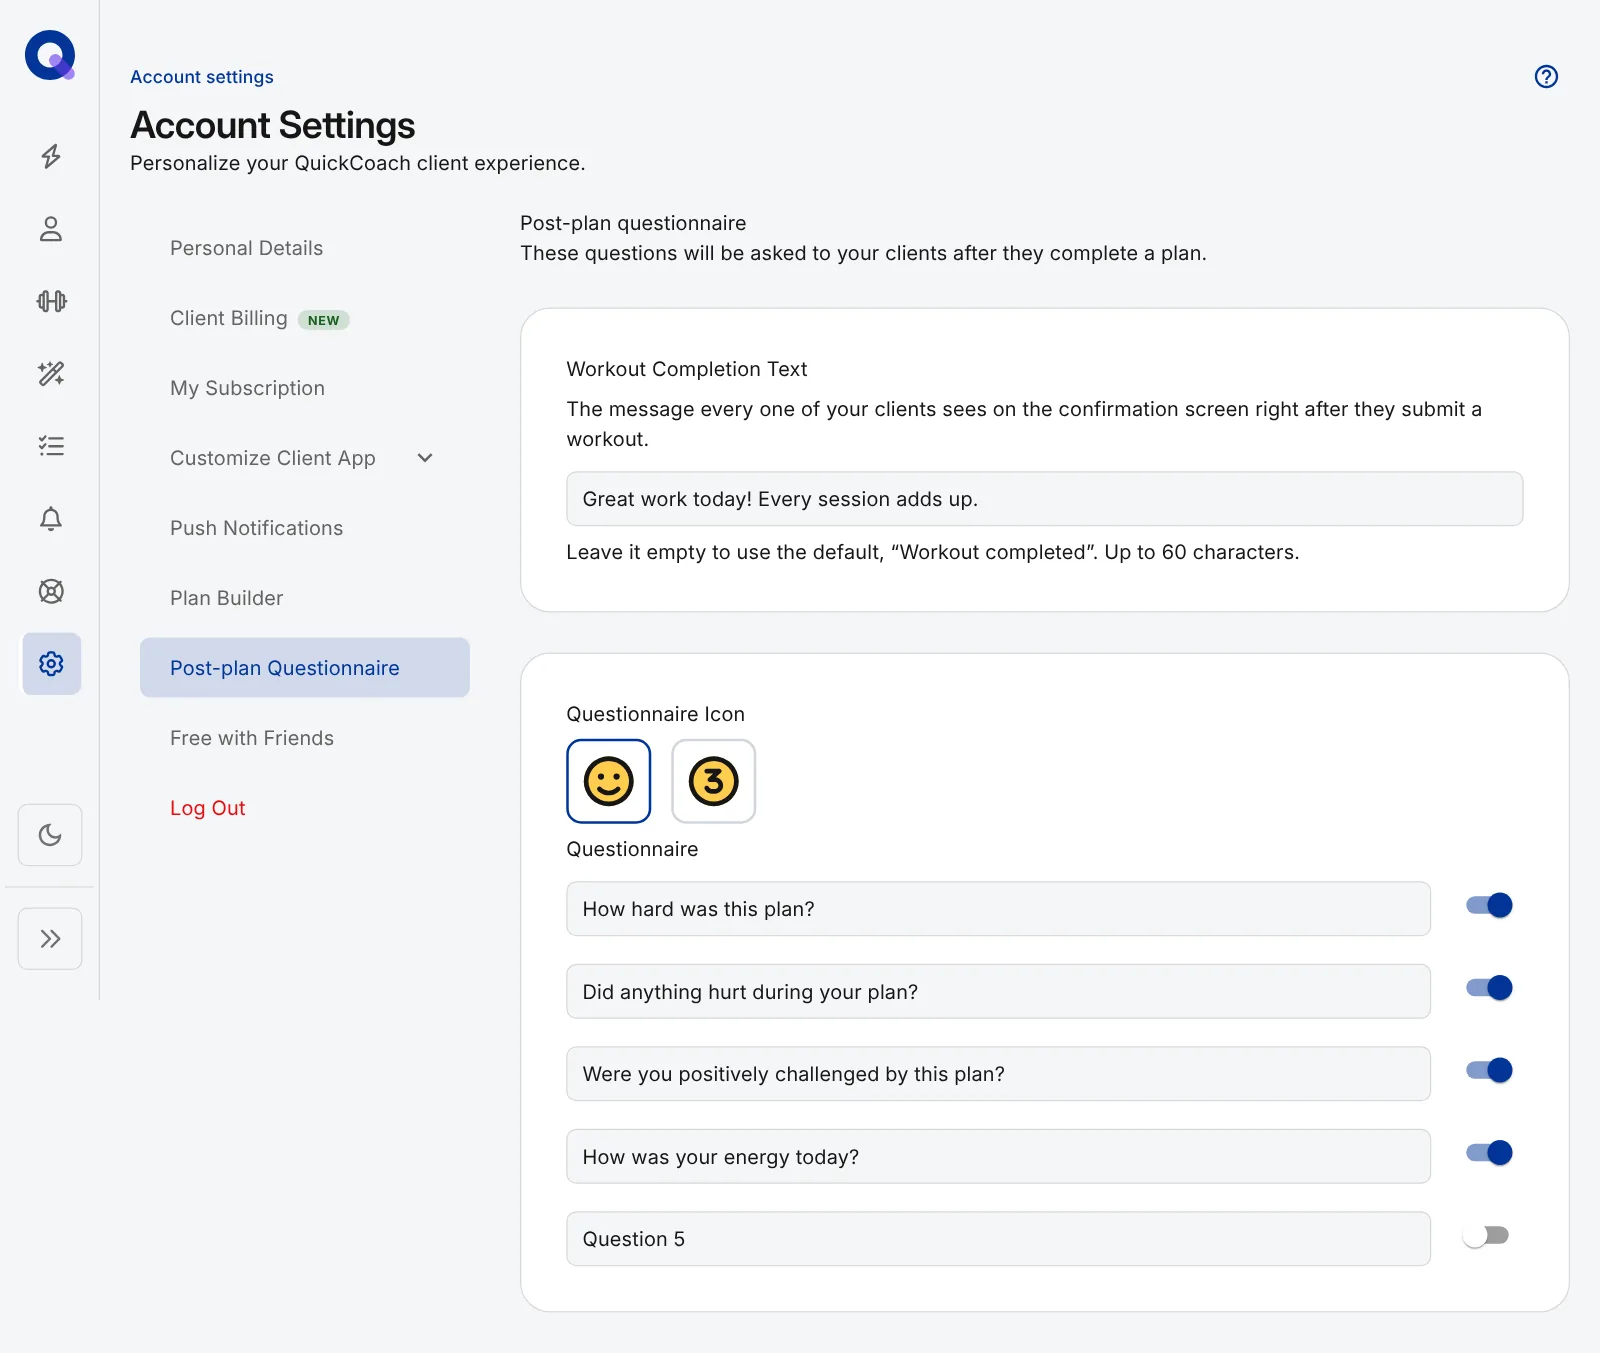Select the number 3 questionnaire icon
Image resolution: width=1600 pixels, height=1353 pixels.
point(714,781)
